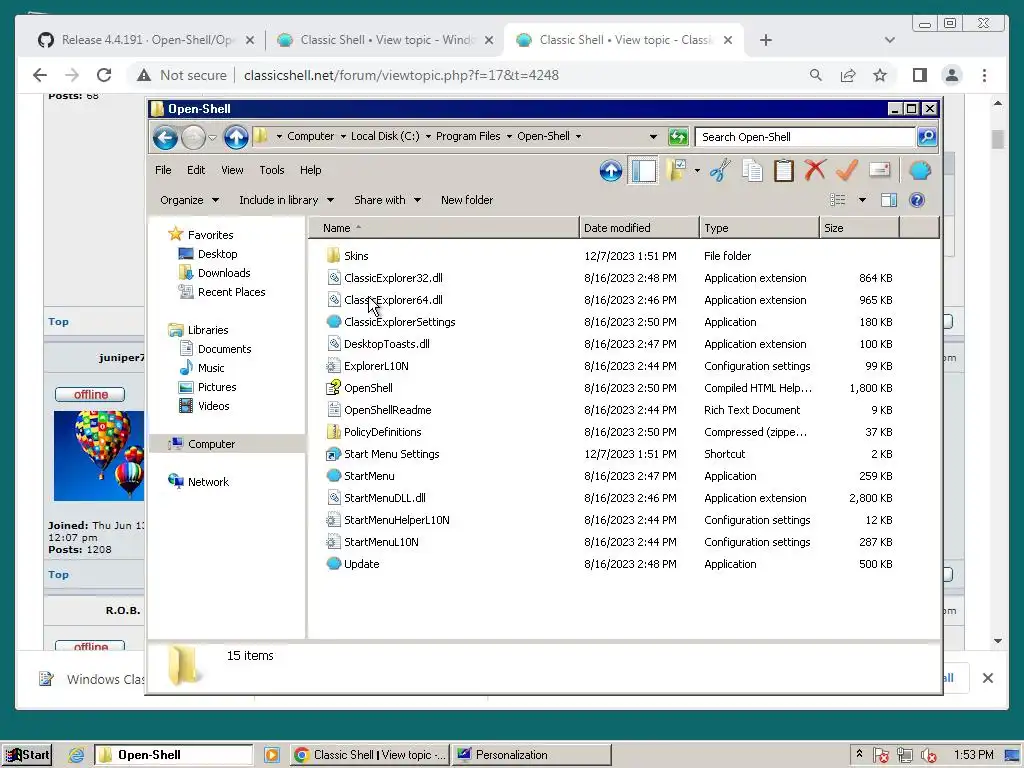Click the red X Delete toolbar icon
1024x768 pixels.
(x=815, y=170)
